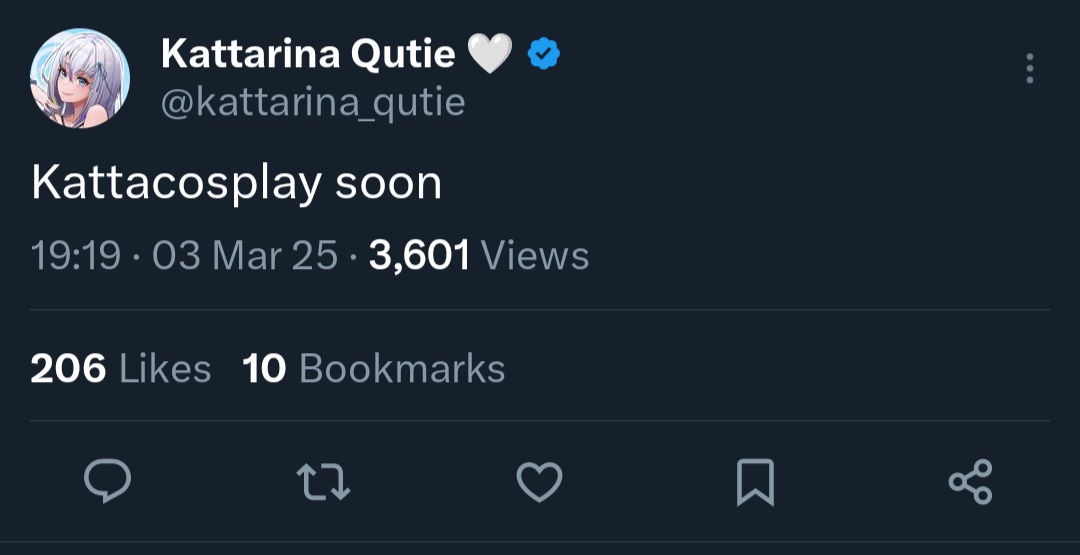Click the @kattarina_qutie handle
Screen dimensions: 1080x555
click(x=313, y=102)
